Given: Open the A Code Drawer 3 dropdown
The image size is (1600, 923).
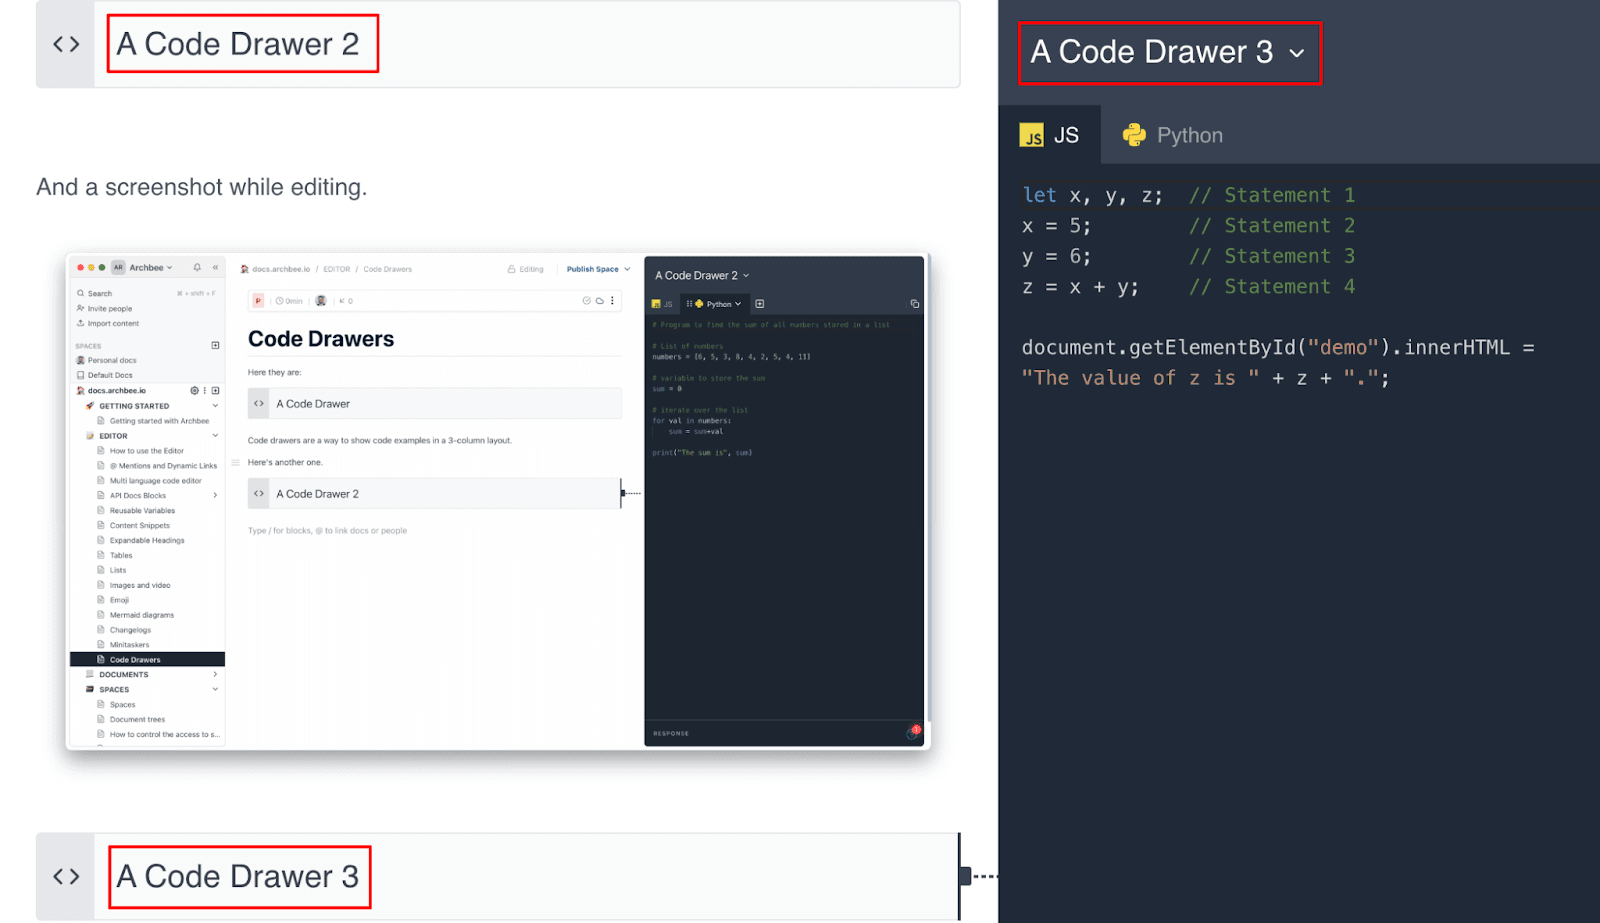Looking at the screenshot, I should pos(1297,53).
